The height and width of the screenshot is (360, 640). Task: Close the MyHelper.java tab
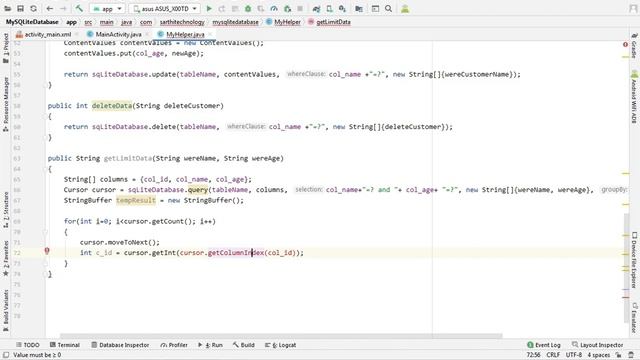pos(210,34)
